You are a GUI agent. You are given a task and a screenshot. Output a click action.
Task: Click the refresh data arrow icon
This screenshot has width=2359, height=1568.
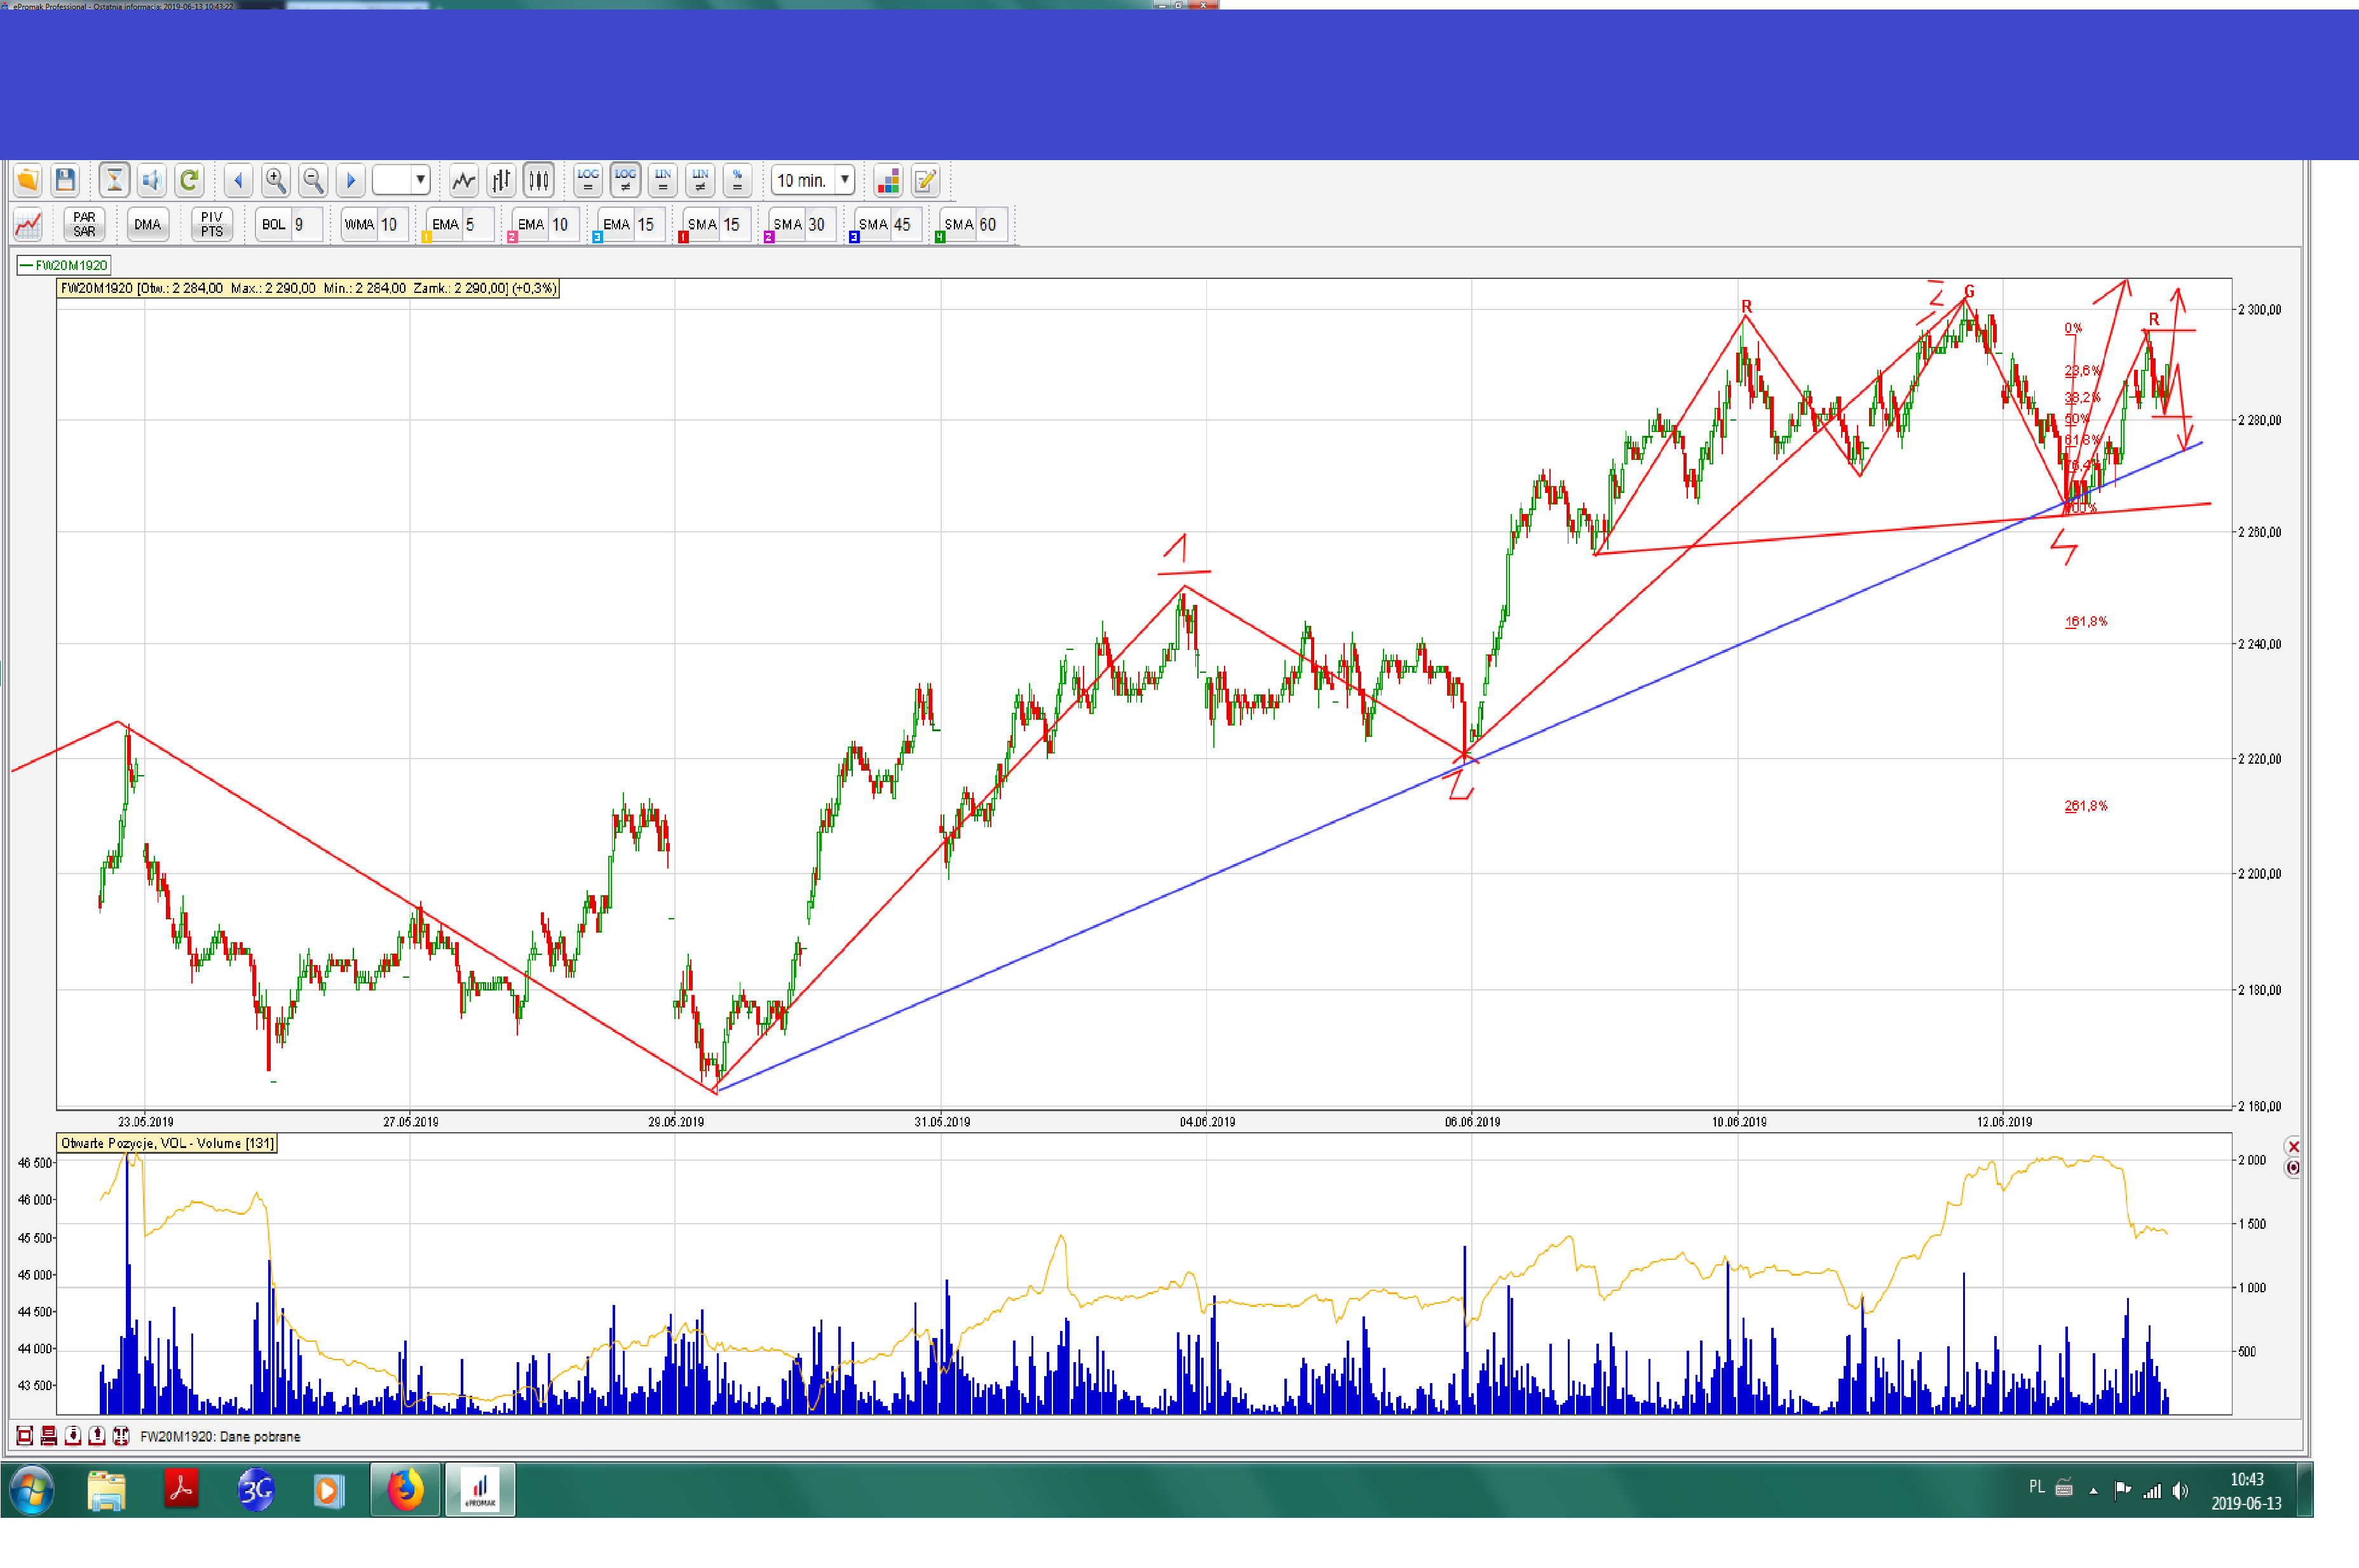click(188, 180)
